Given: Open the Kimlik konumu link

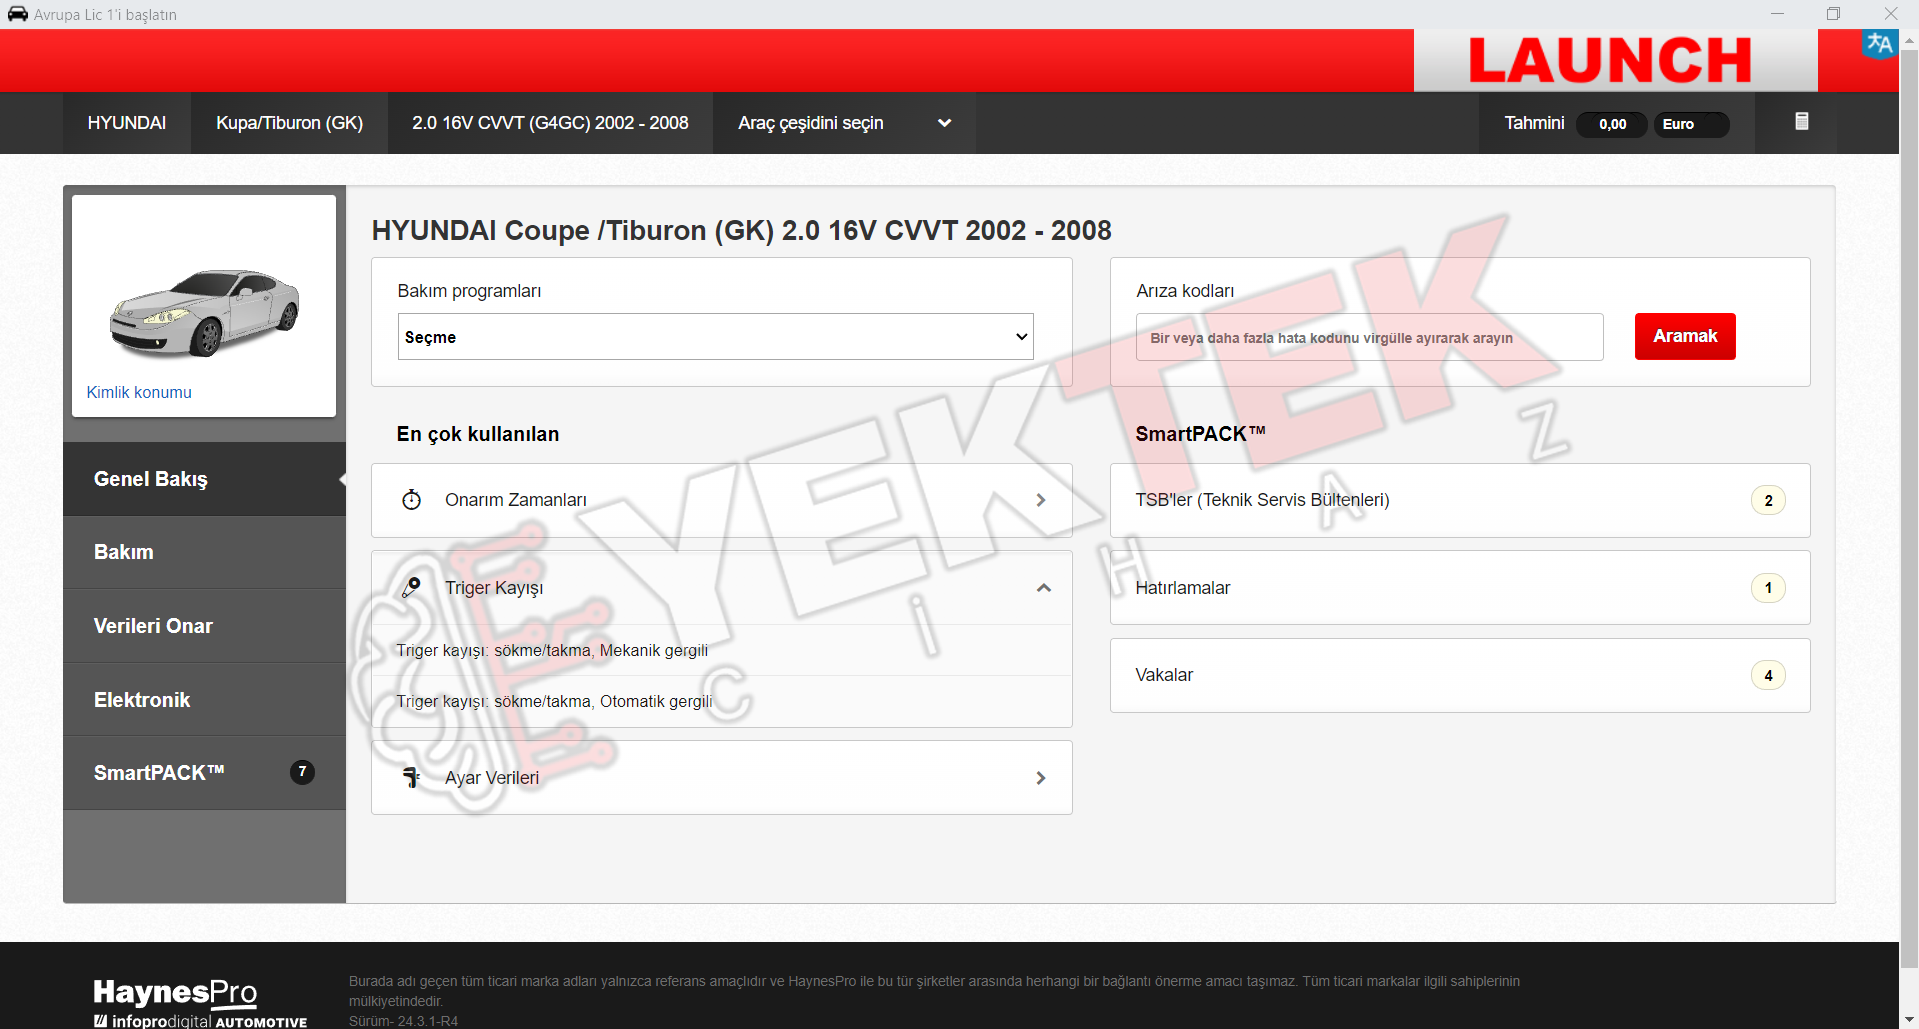Looking at the screenshot, I should tap(139, 392).
